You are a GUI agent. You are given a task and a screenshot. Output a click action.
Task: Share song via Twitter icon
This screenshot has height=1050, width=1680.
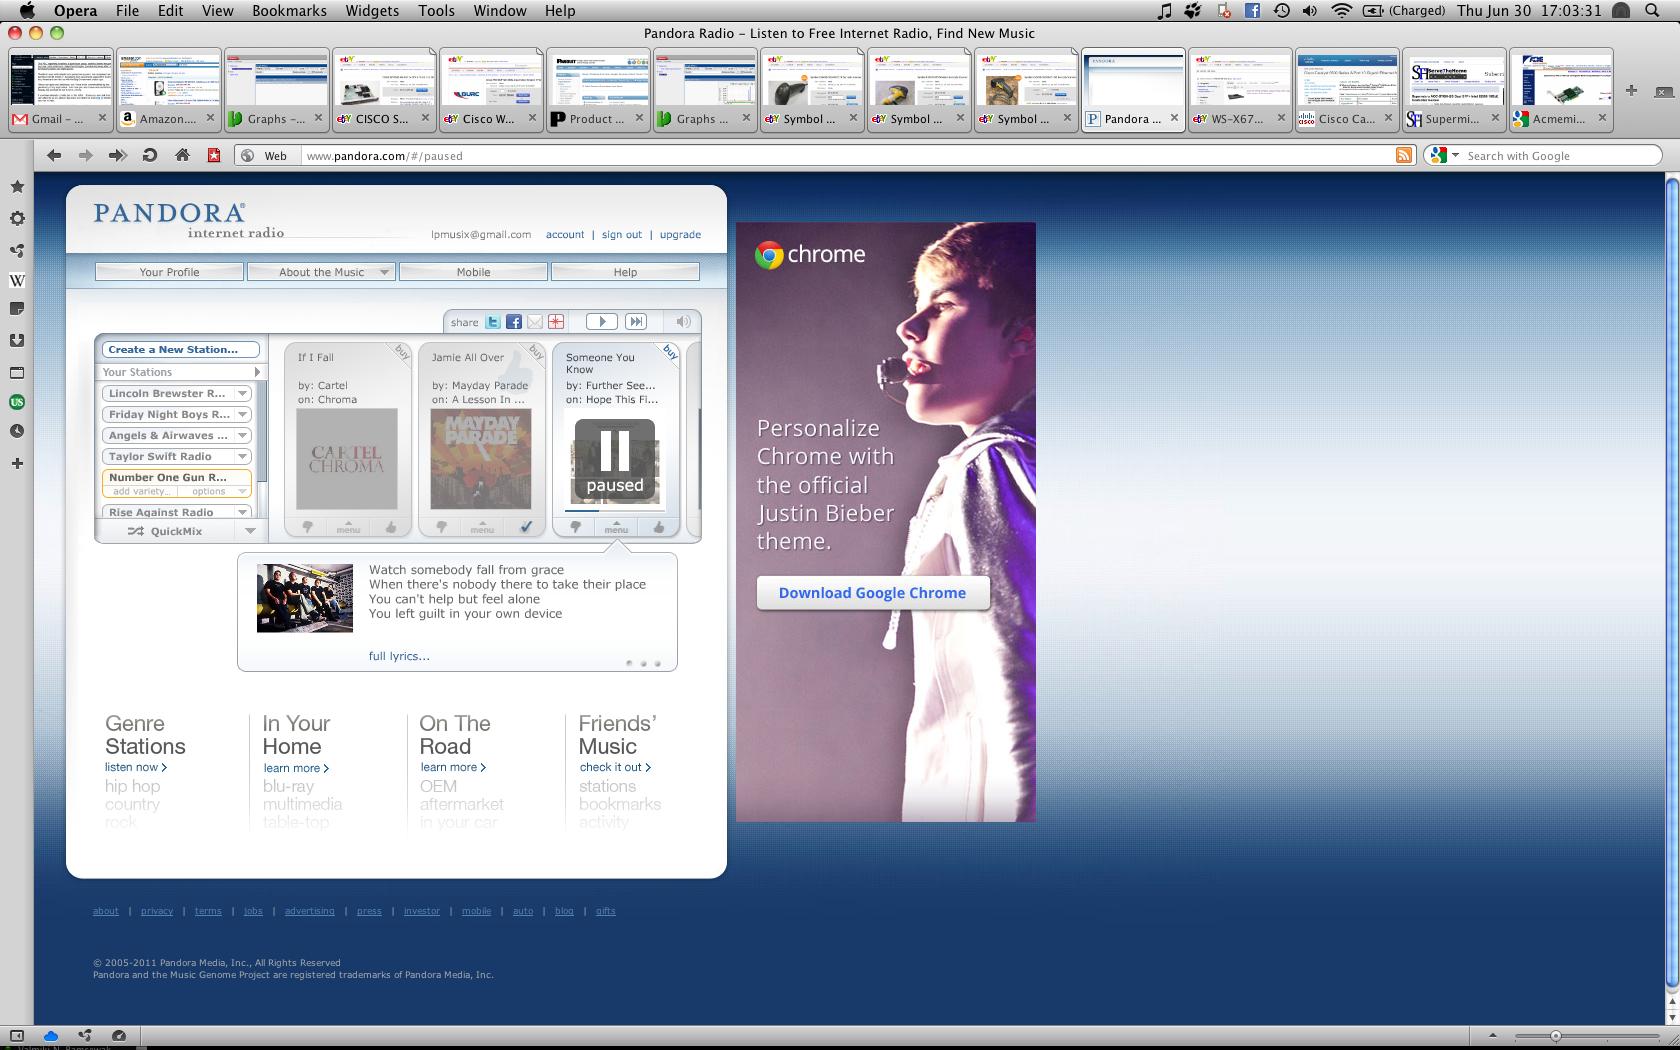493,322
